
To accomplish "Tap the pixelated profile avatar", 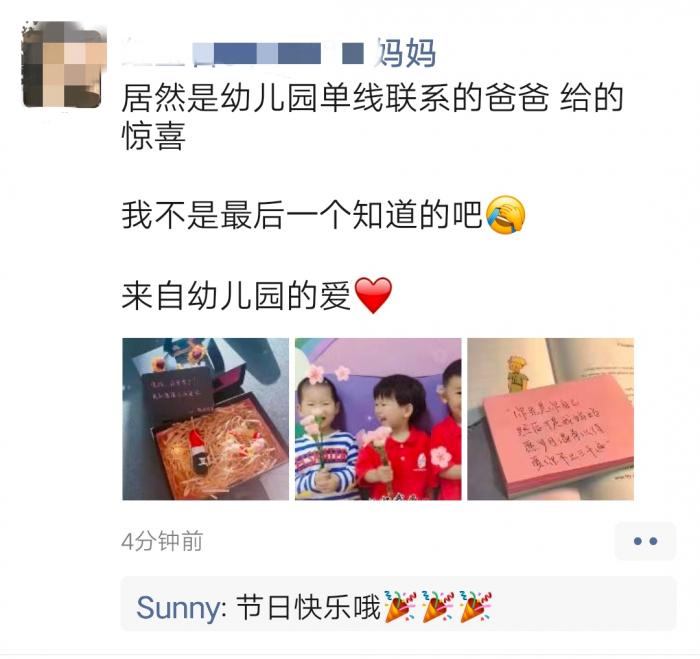I will tap(62, 66).
